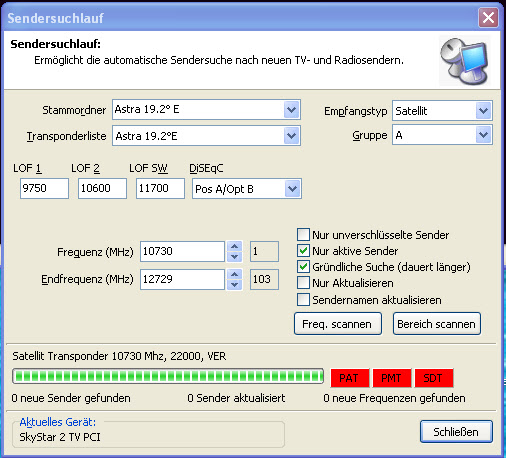Check the Nur Aktualisieren box
506x458 pixels.
click(303, 283)
